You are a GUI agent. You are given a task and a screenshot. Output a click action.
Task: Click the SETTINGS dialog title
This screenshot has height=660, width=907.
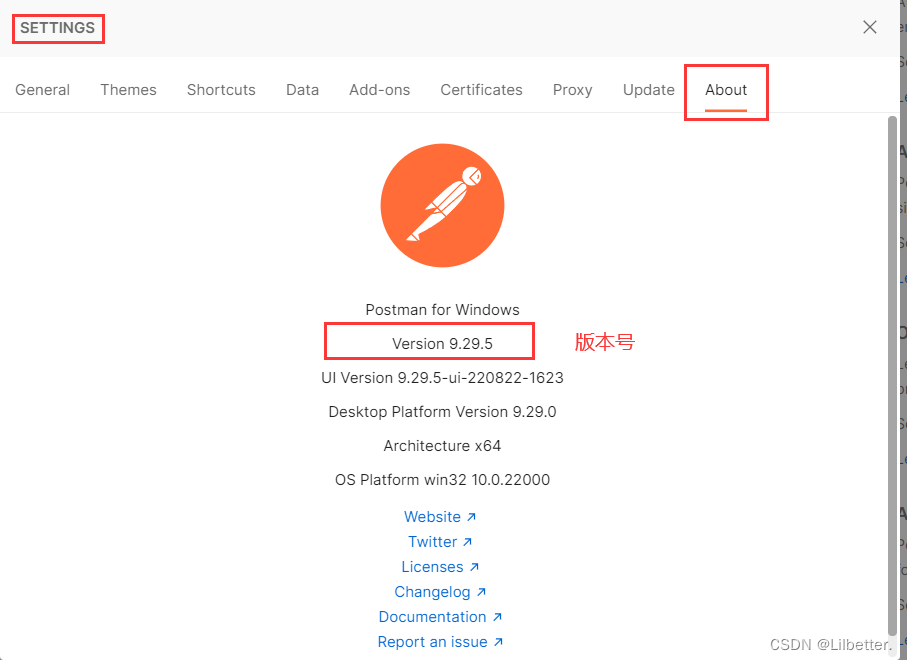pos(57,28)
